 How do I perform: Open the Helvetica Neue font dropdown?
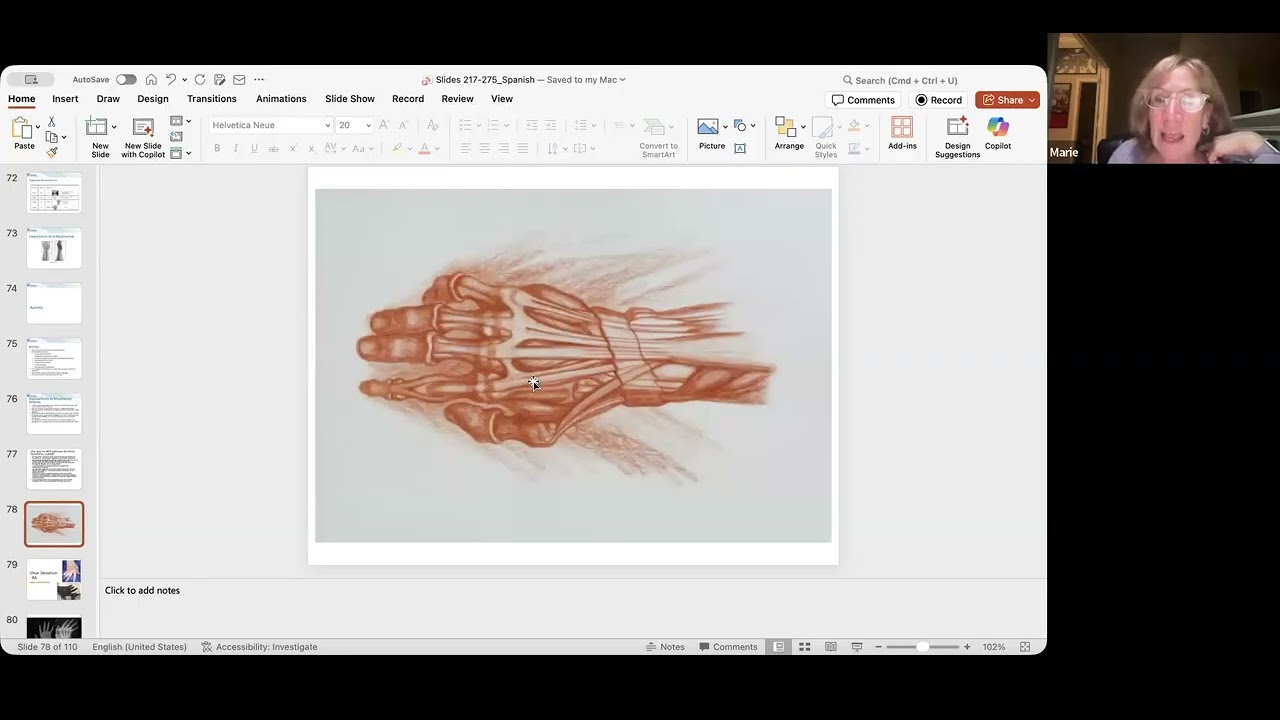(x=326, y=125)
